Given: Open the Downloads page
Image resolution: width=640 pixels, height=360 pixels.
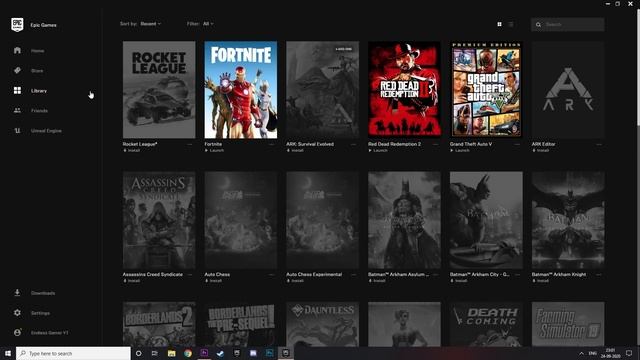Looking at the screenshot, I should tap(43, 293).
